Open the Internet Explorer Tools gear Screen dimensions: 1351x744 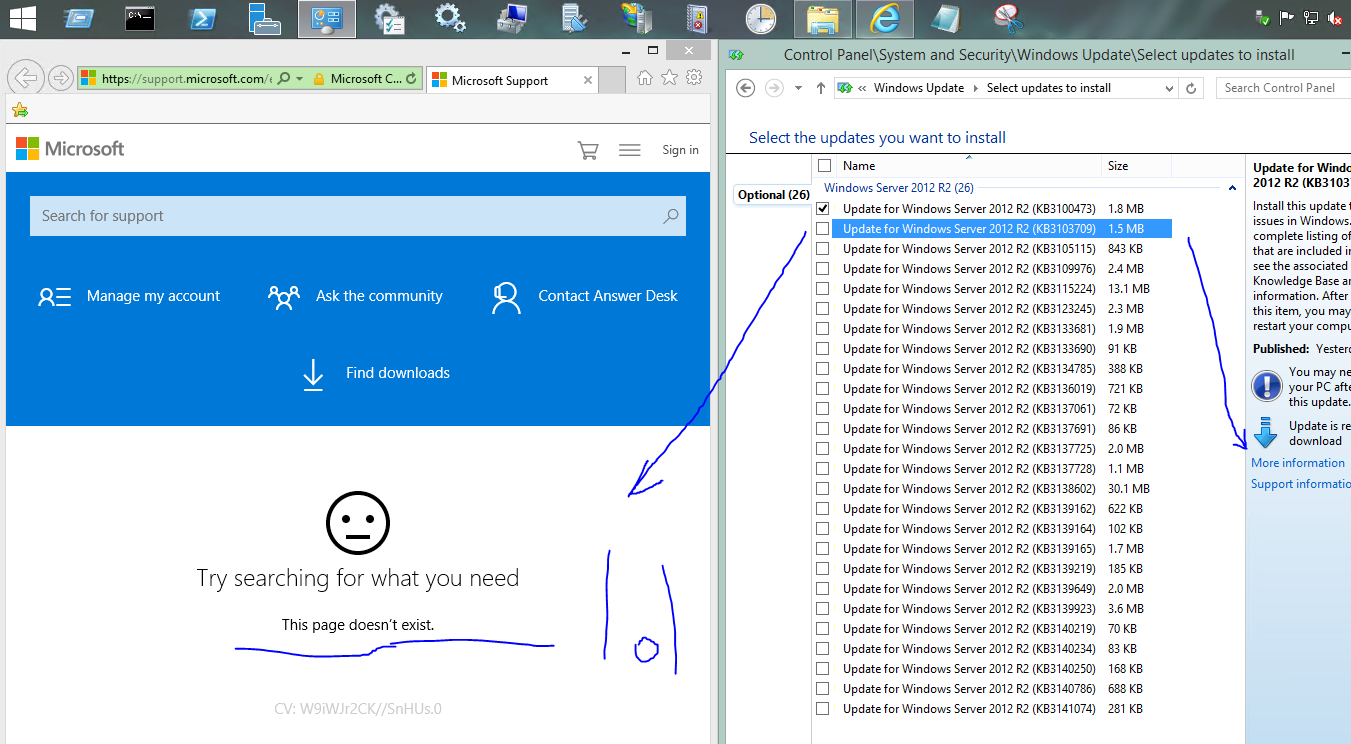point(692,78)
